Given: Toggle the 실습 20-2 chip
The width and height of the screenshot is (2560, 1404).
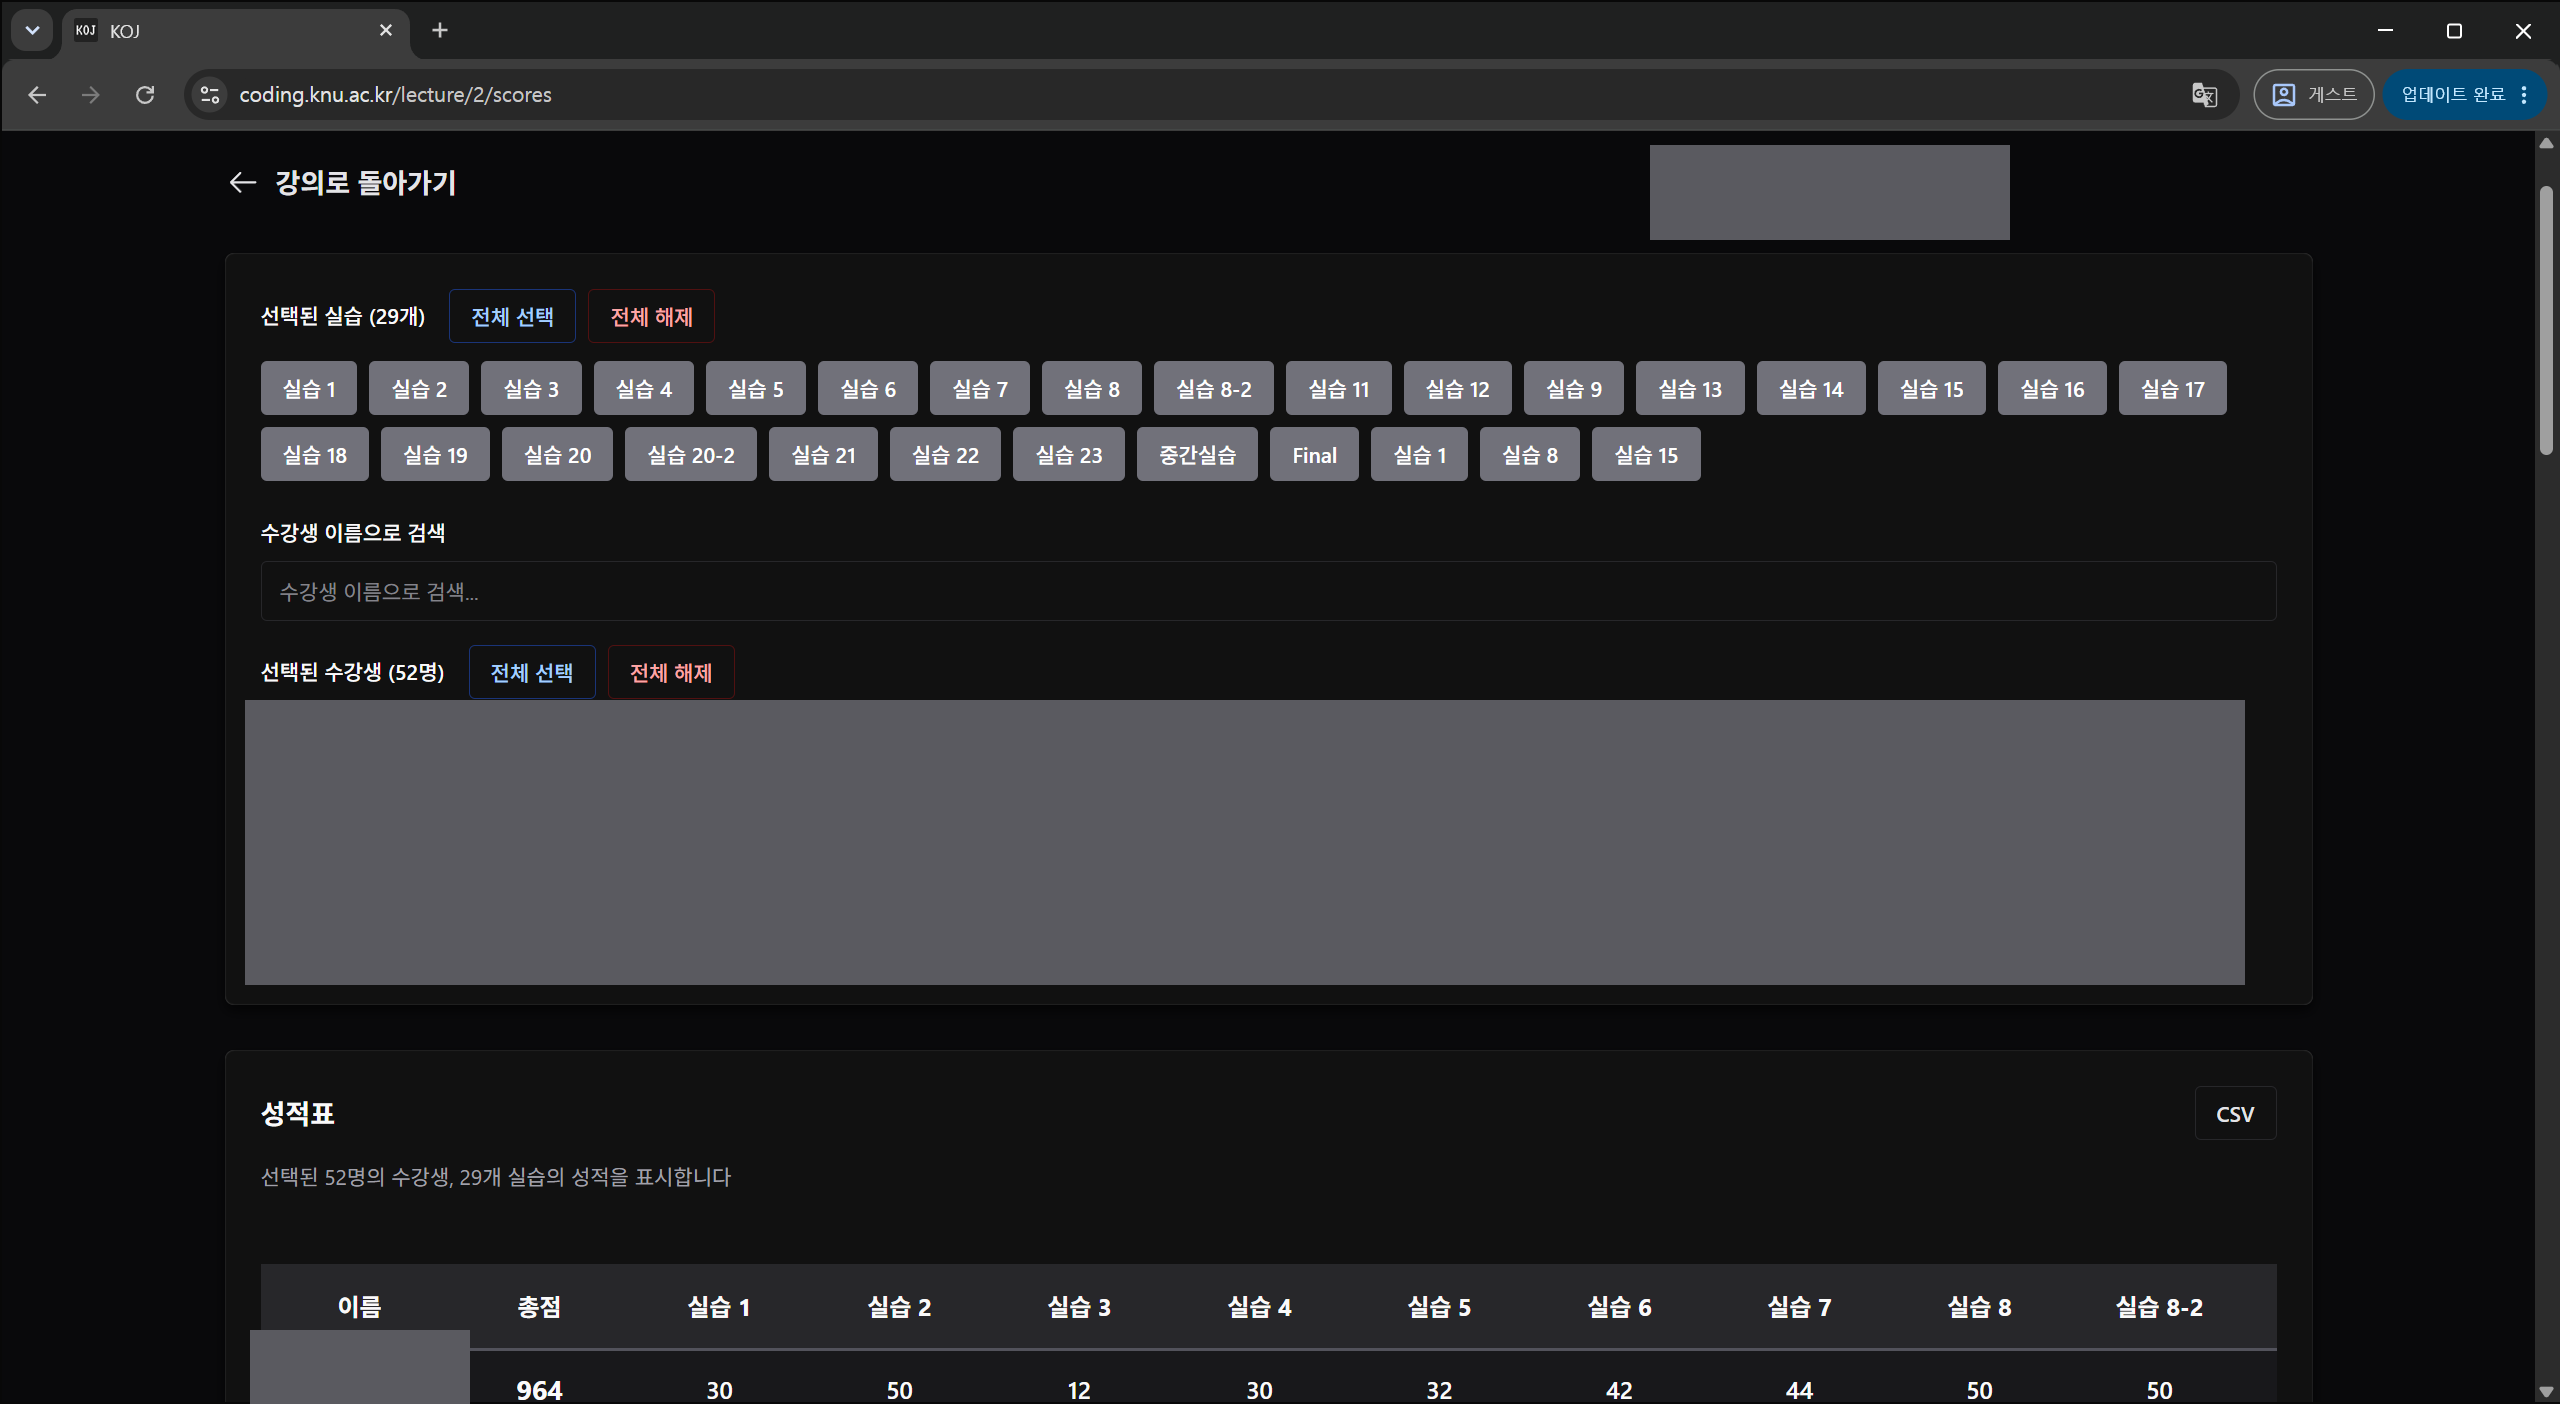Looking at the screenshot, I should coord(690,455).
